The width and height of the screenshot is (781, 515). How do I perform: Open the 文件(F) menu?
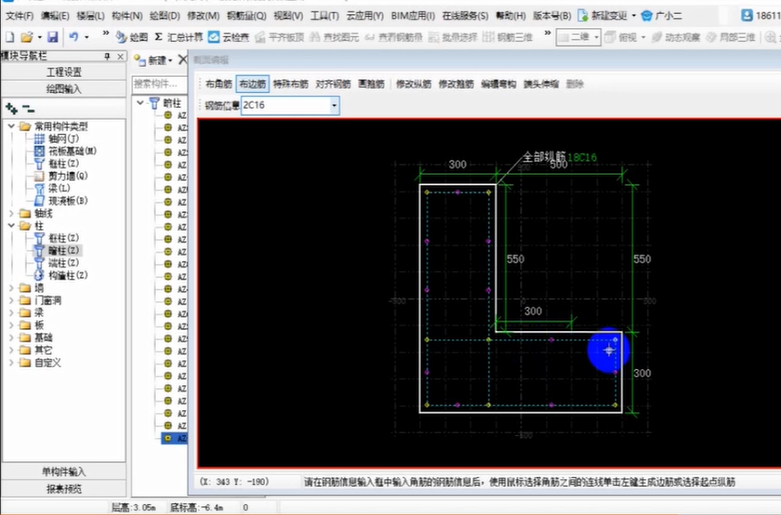point(19,16)
